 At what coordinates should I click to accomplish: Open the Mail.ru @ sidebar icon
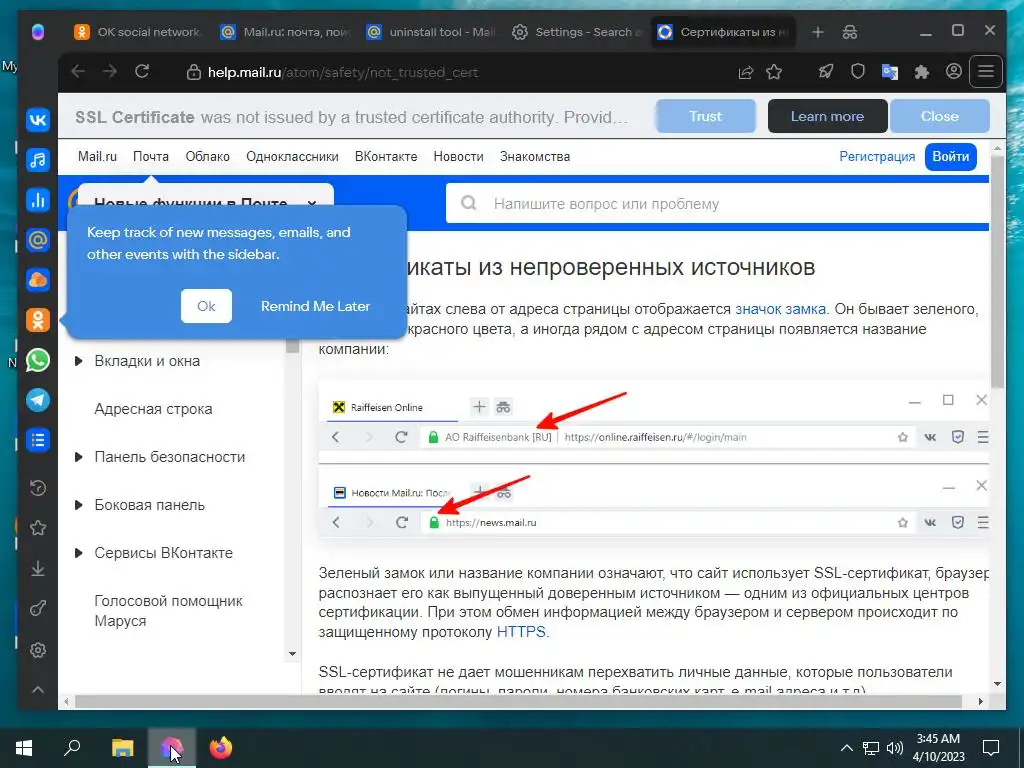(38, 240)
